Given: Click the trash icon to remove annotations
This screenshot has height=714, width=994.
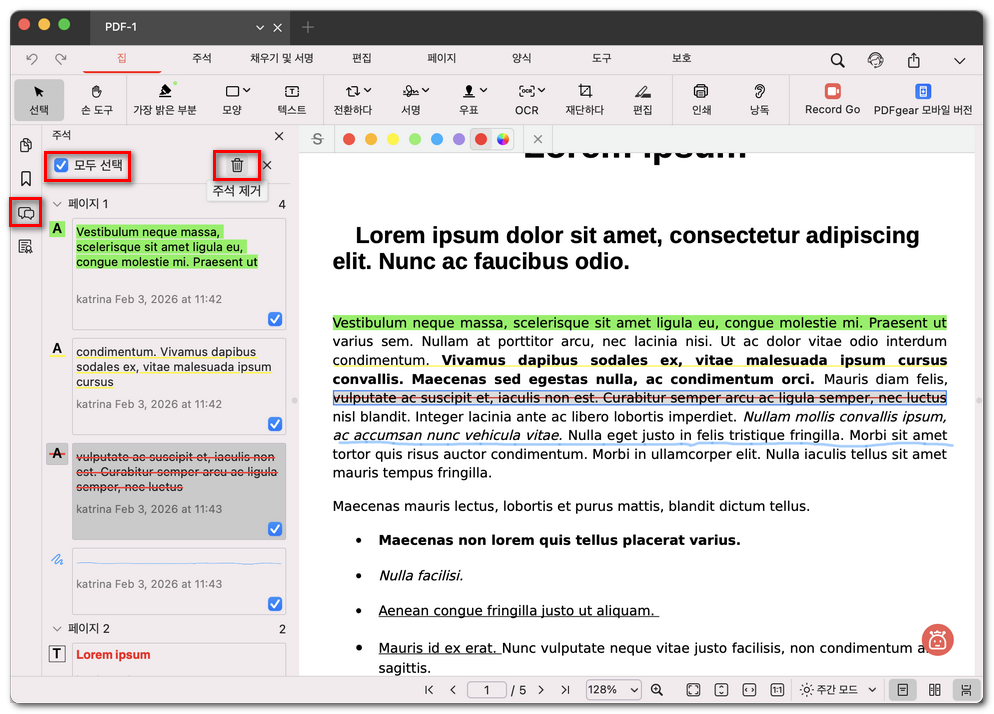Looking at the screenshot, I should pos(237,165).
